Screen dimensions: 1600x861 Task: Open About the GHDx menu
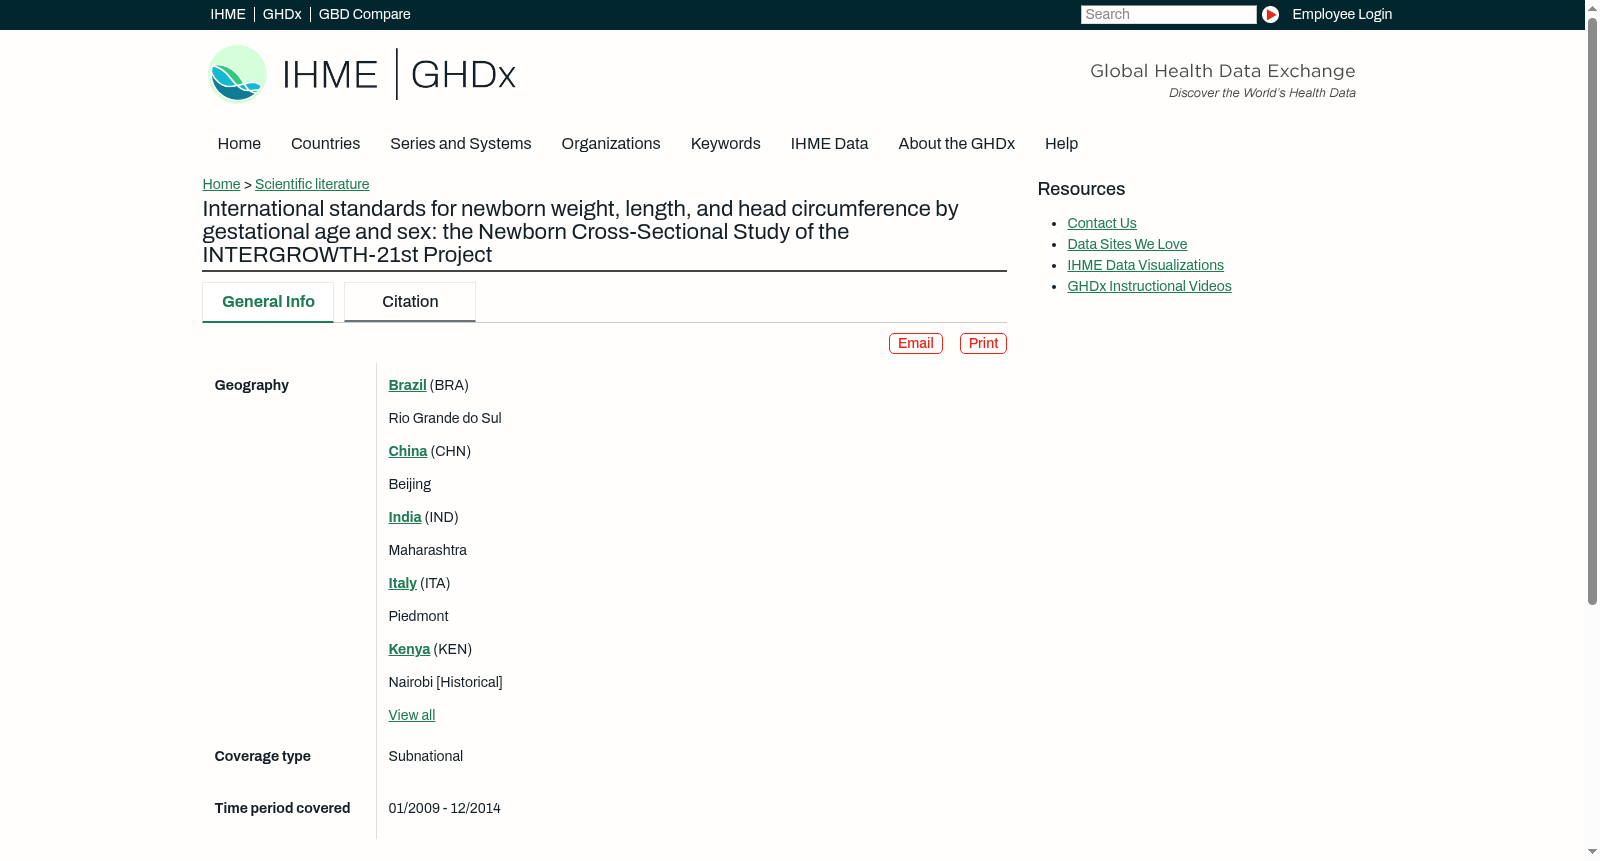click(956, 144)
